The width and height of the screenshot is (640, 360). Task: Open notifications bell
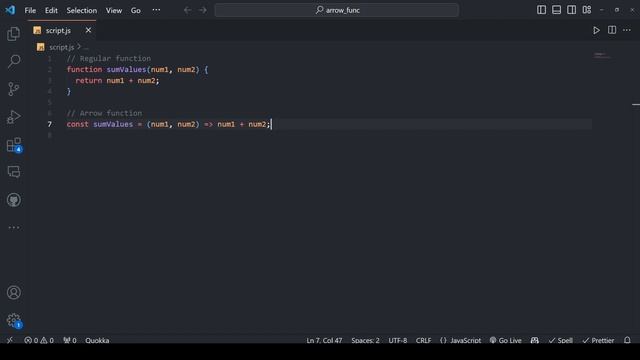click(627, 340)
